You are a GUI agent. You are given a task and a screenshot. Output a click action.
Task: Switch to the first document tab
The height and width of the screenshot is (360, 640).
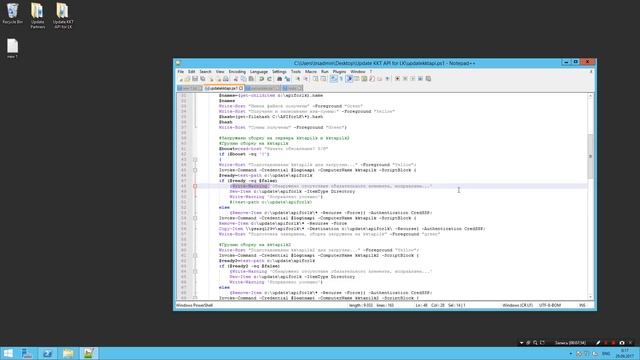190,88
